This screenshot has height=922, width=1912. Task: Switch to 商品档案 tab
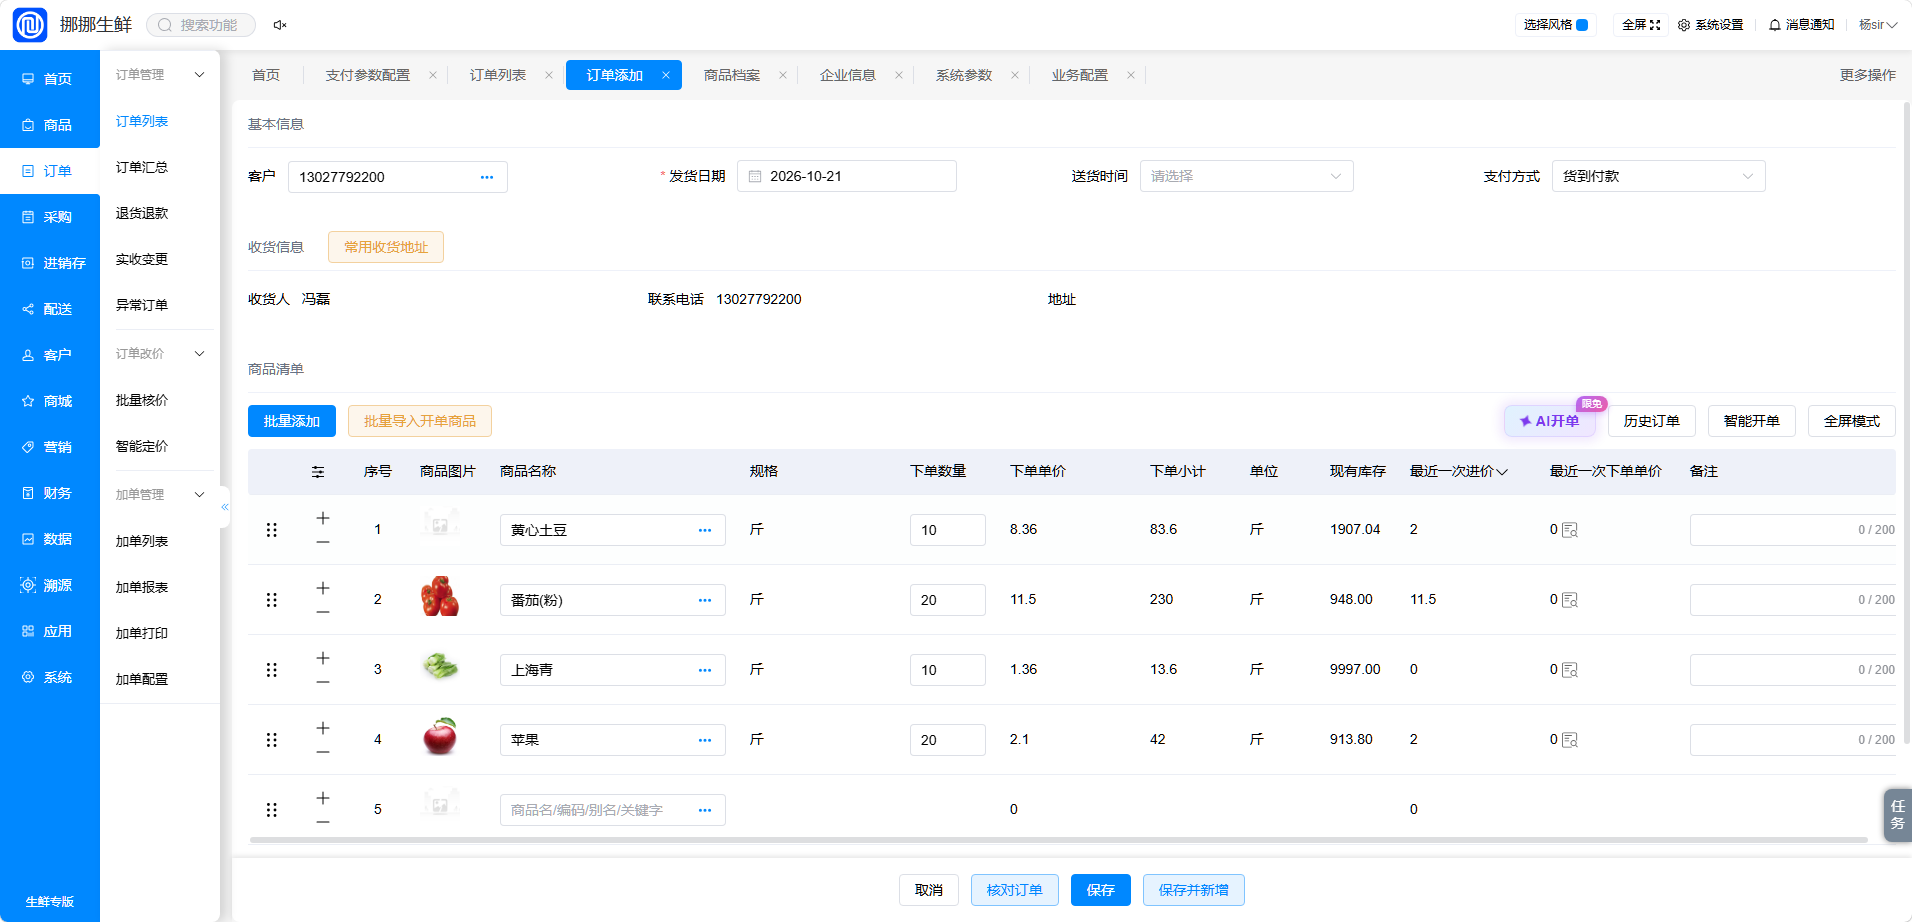click(x=732, y=75)
